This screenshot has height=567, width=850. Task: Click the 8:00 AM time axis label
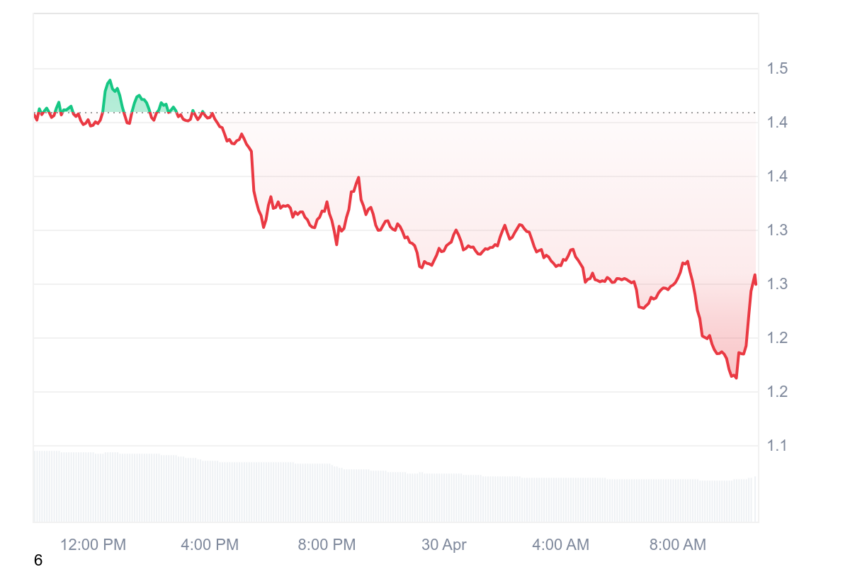pyautogui.click(x=678, y=544)
